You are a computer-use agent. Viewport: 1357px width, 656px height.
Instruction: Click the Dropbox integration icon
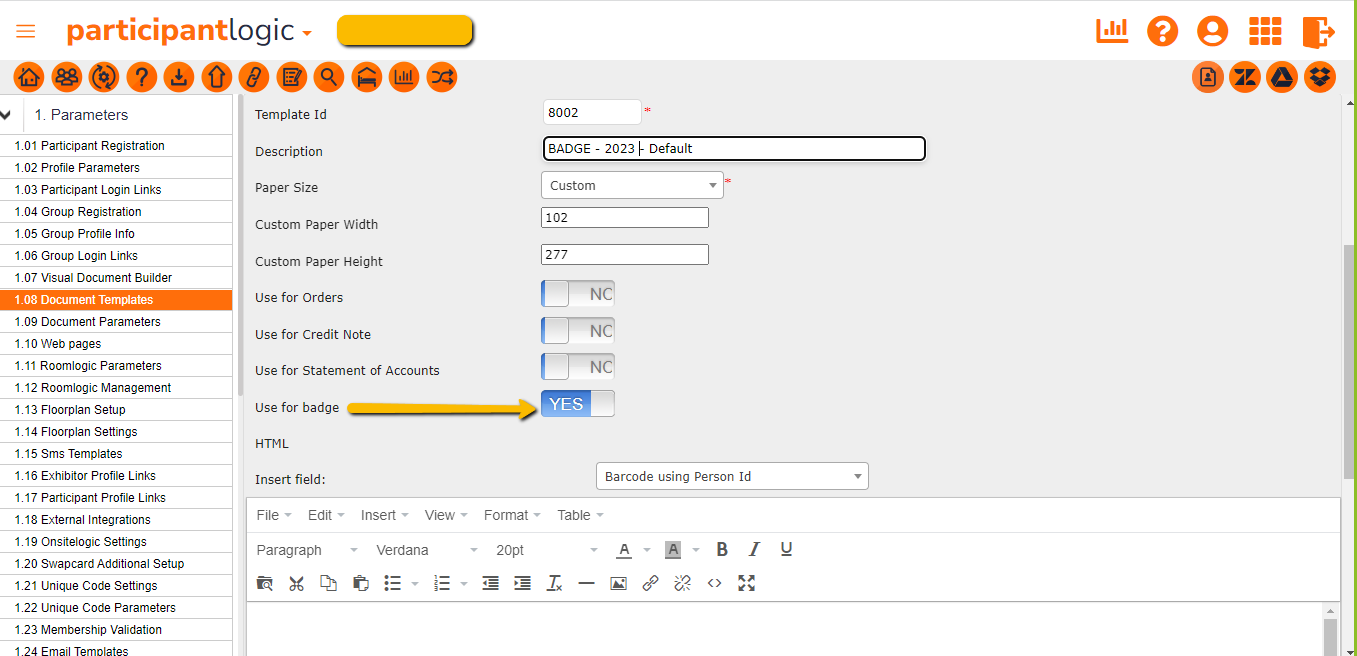pos(1319,77)
